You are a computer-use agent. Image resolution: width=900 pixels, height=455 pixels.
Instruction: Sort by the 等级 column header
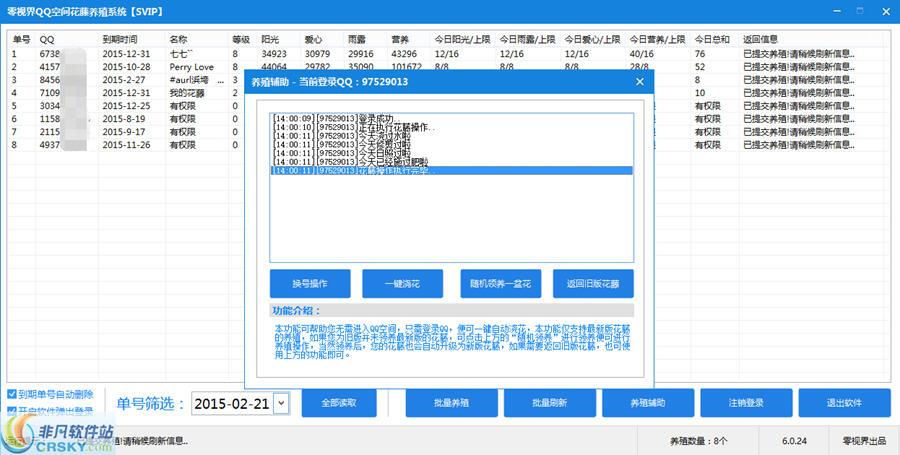coord(243,40)
